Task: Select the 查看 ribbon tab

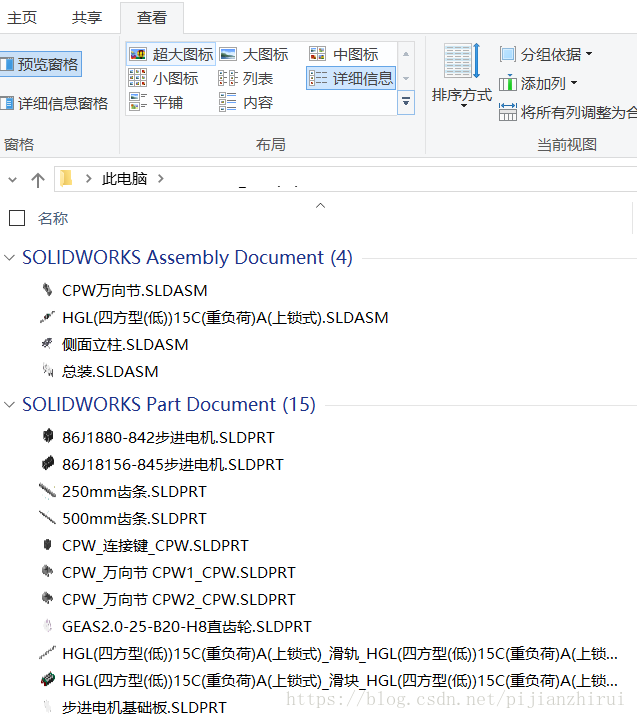Action: [152, 18]
